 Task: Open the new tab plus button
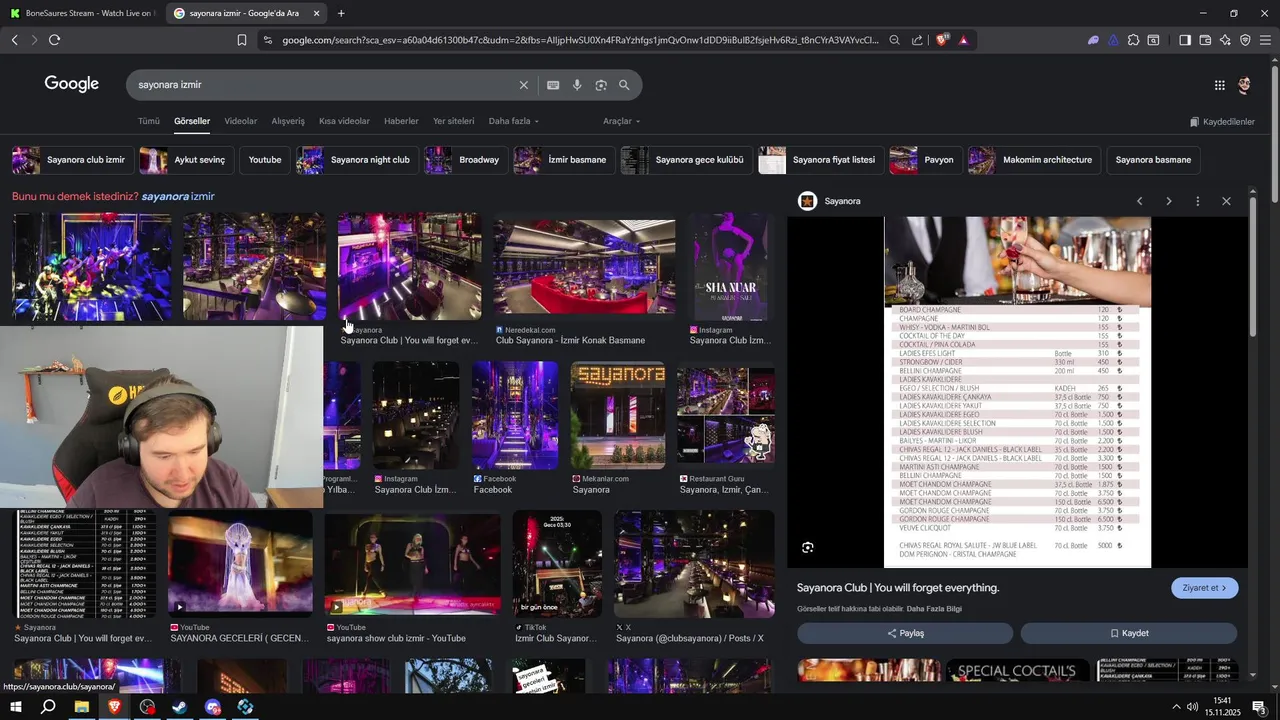[x=341, y=13]
